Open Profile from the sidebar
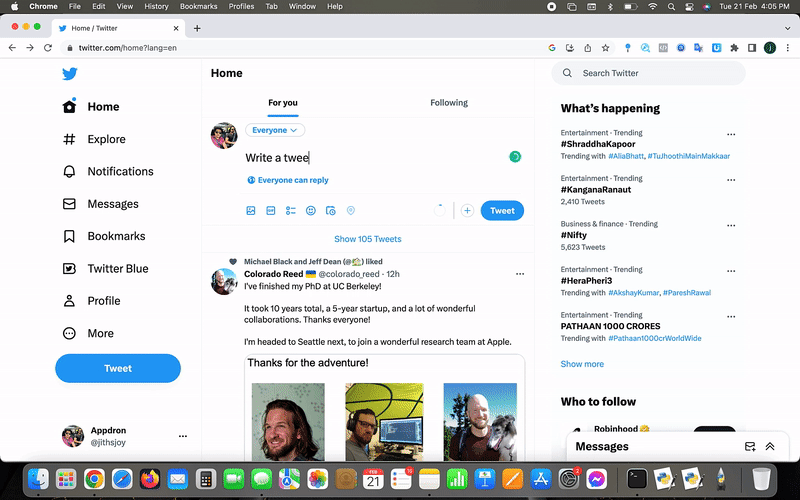 [92, 301]
